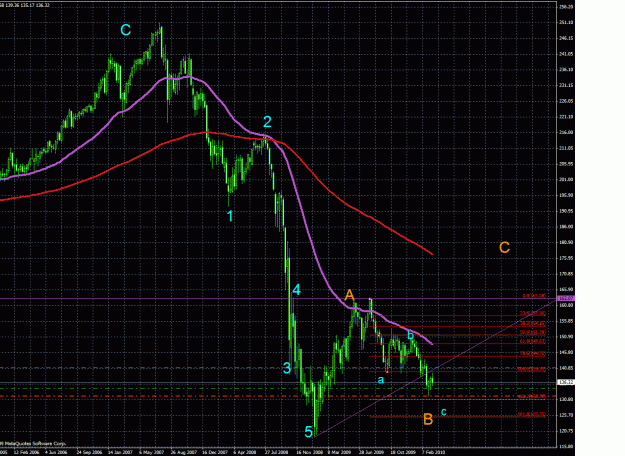Click the 16 Dec 2007 date label
This screenshot has width=625, height=456.
point(215,452)
